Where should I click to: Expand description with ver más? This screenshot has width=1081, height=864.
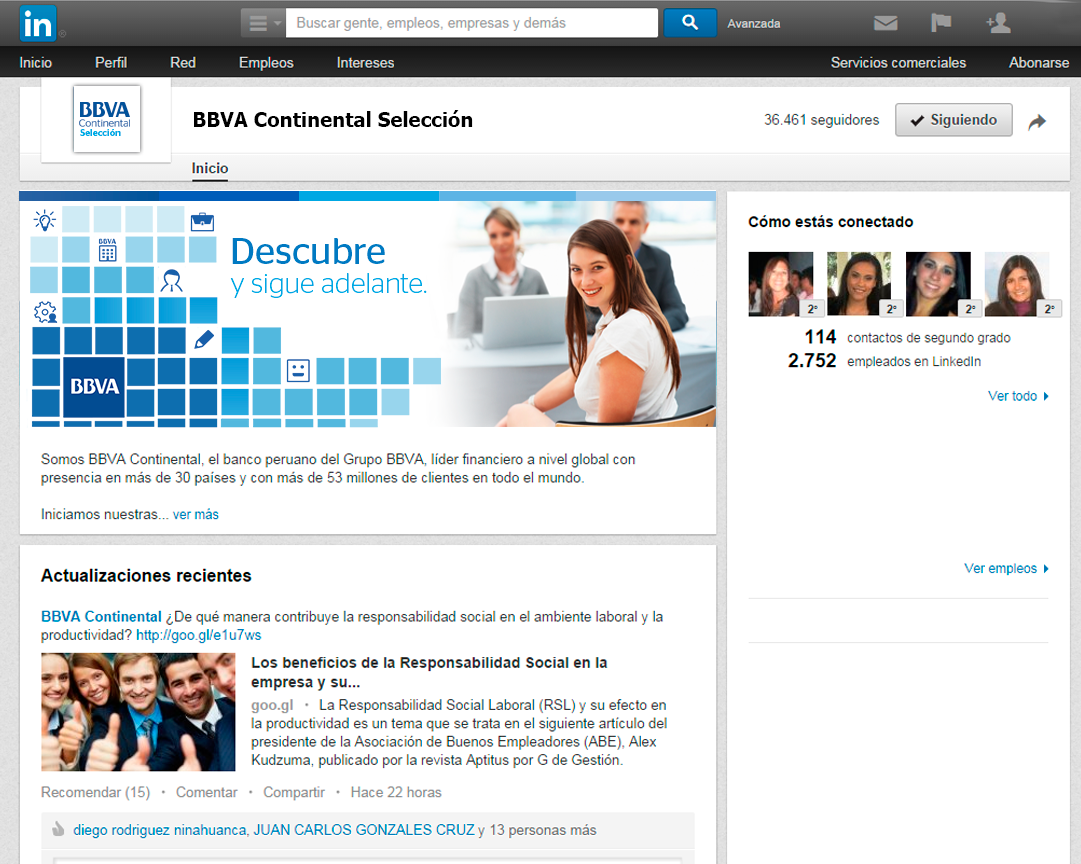(196, 514)
